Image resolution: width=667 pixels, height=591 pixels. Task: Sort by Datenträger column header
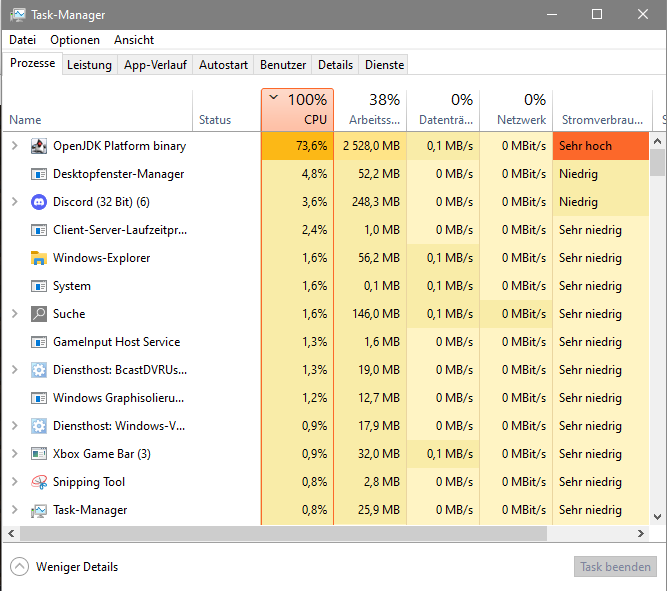(x=443, y=110)
